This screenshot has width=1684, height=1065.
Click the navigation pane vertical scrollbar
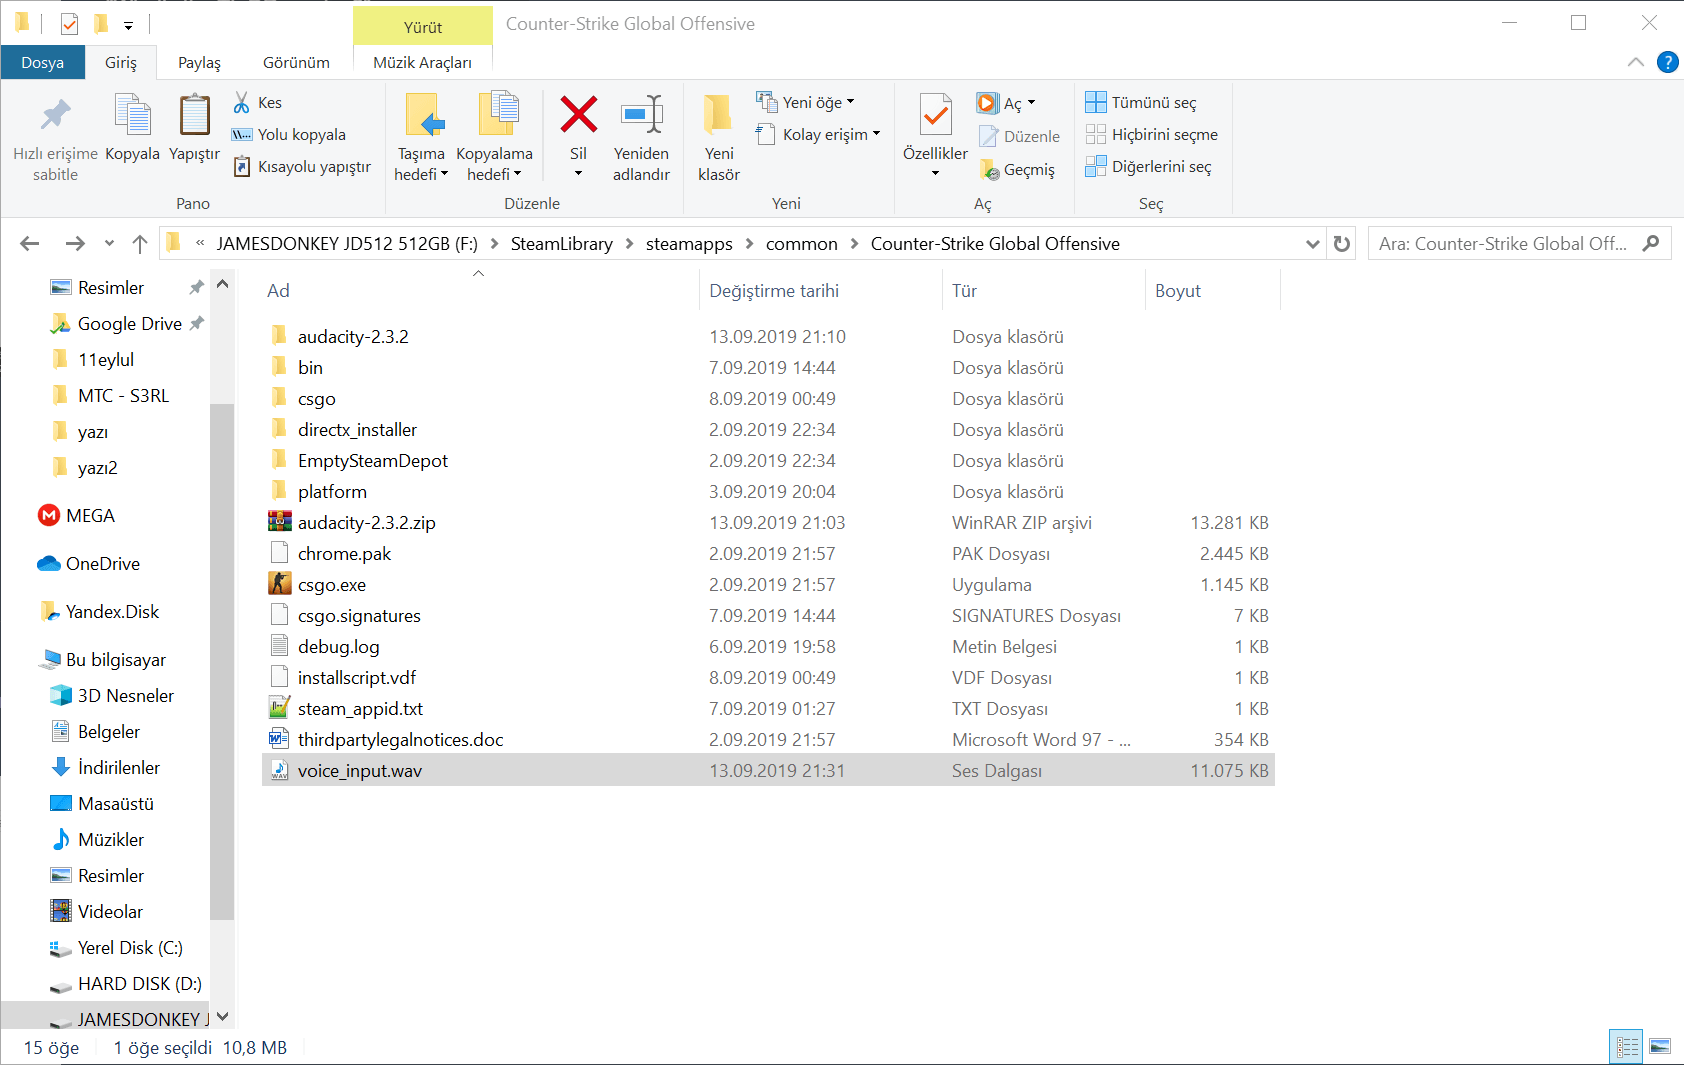222,650
